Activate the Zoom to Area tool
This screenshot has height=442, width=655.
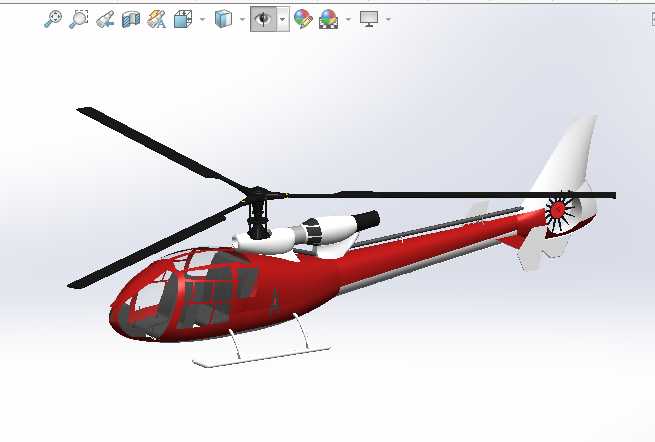79,19
